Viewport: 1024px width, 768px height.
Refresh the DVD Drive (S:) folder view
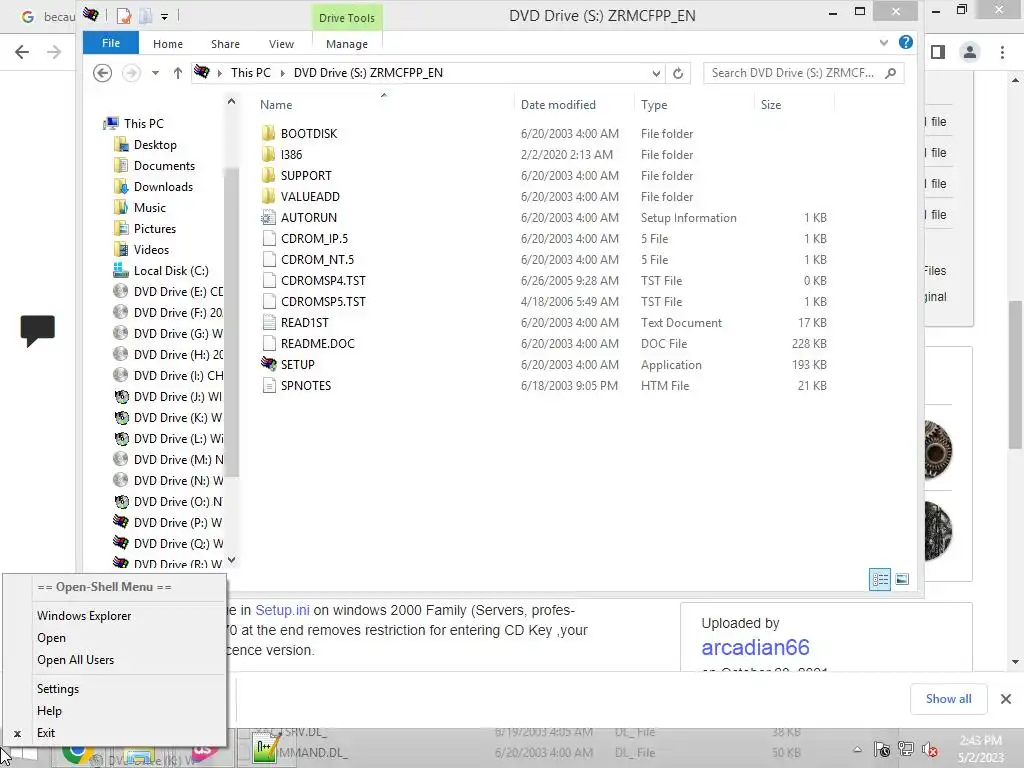coord(678,73)
